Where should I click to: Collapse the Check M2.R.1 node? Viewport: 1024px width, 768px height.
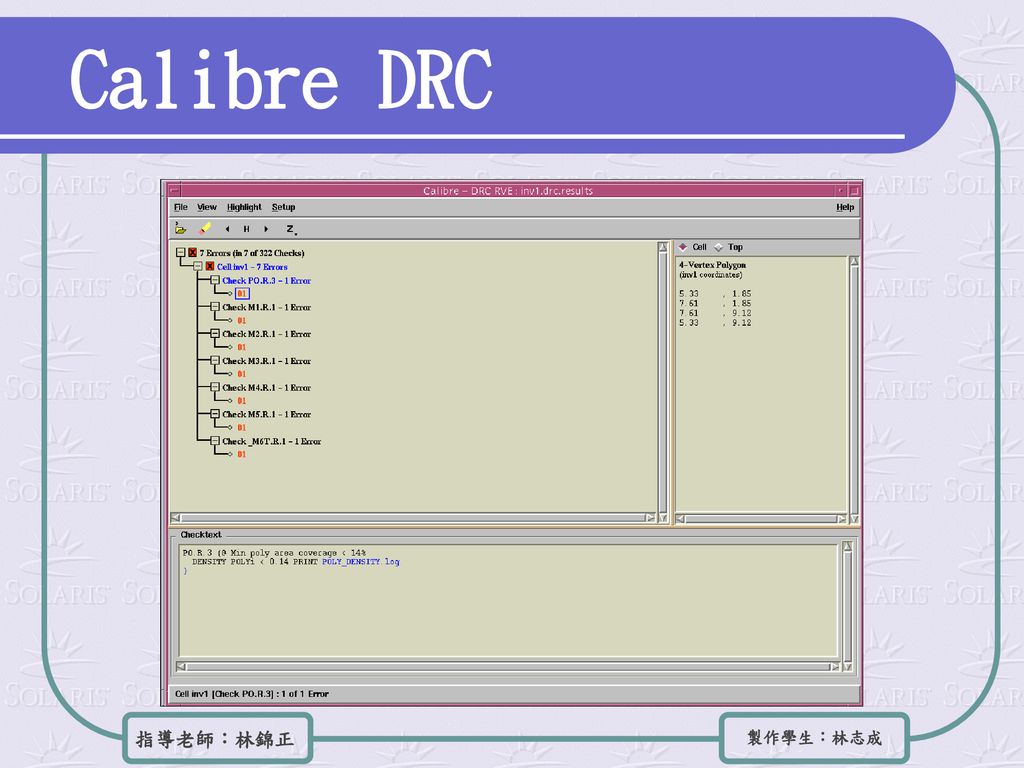(215, 334)
